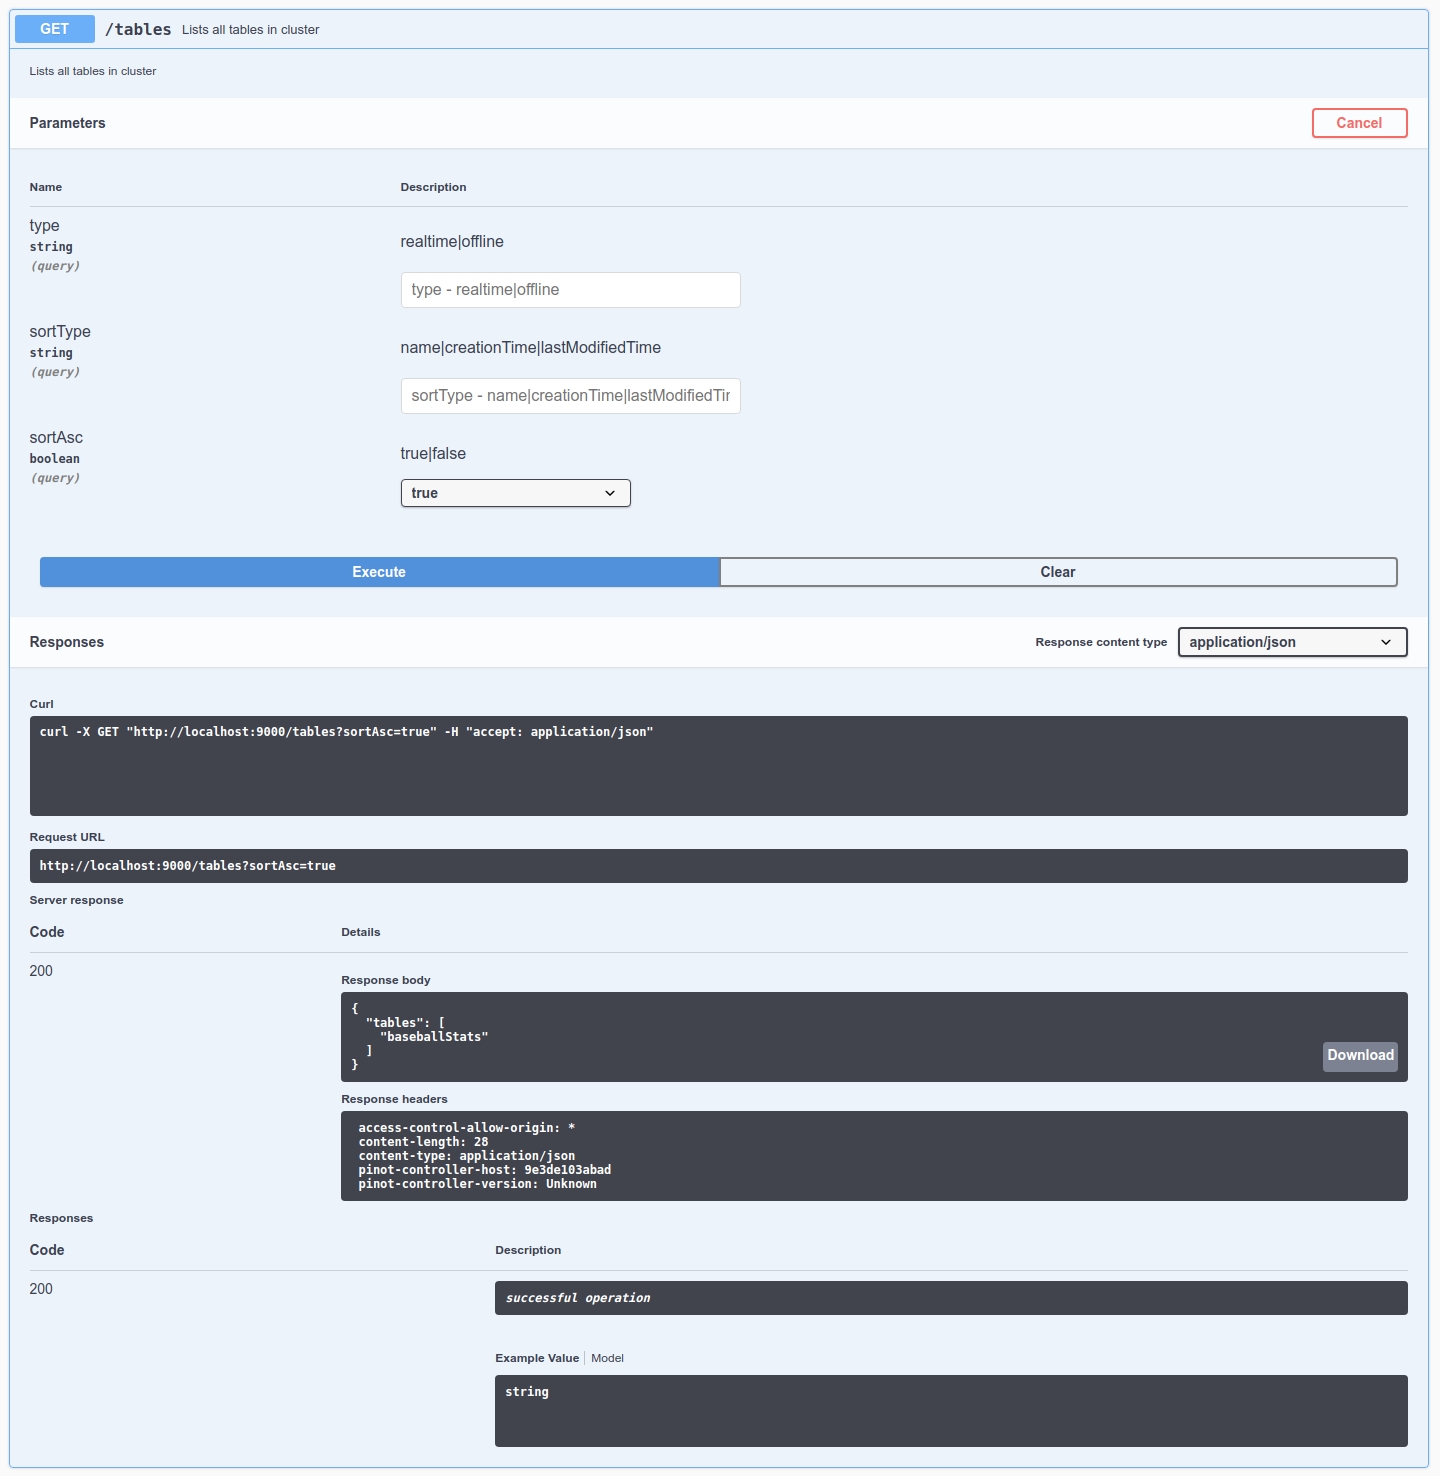
Task: Download the response body
Action: tap(1360, 1056)
